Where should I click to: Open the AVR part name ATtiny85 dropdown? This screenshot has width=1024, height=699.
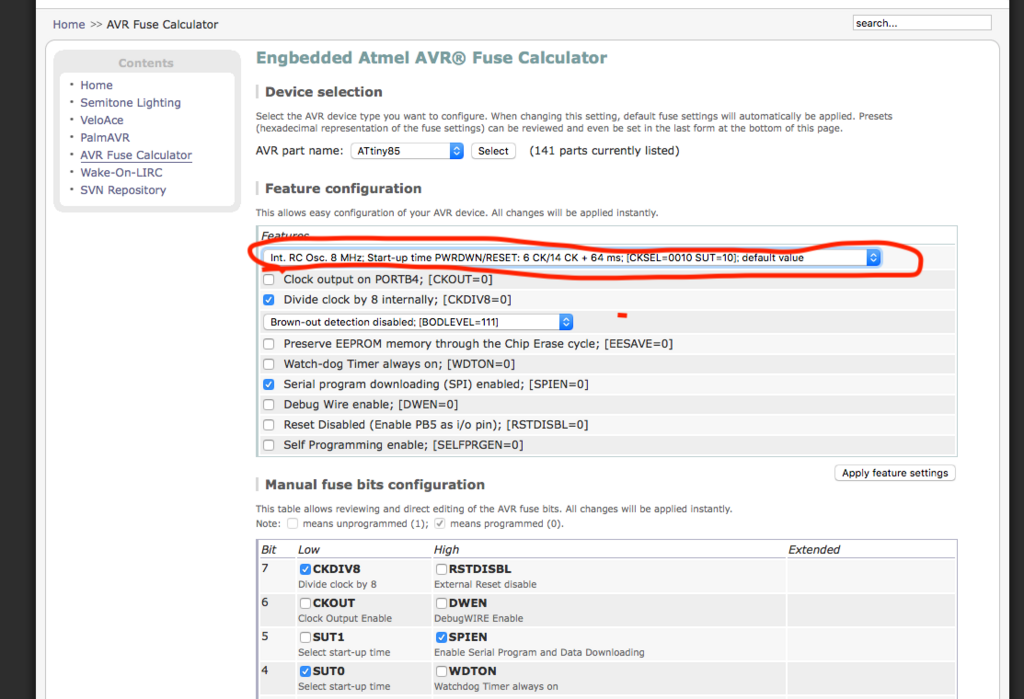[x=407, y=151]
